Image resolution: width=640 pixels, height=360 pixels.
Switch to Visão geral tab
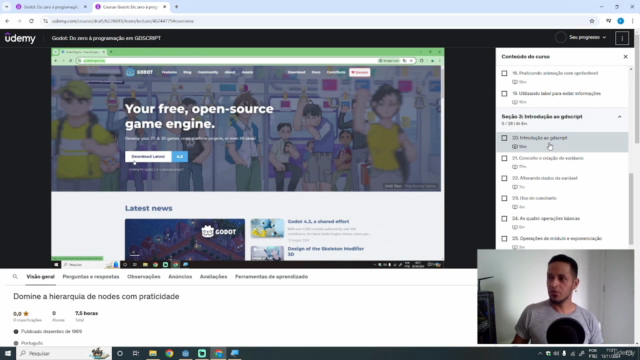pyautogui.click(x=40, y=277)
